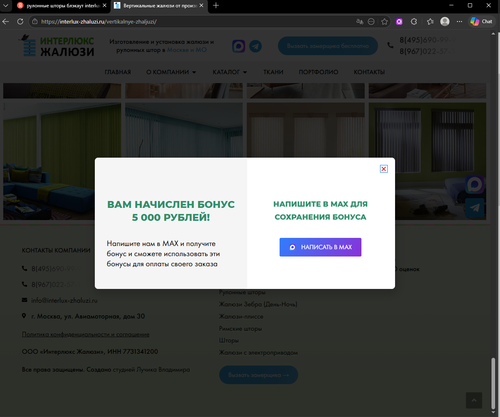View site information lock icon
This screenshot has width=500, height=417.
[x=35, y=22]
